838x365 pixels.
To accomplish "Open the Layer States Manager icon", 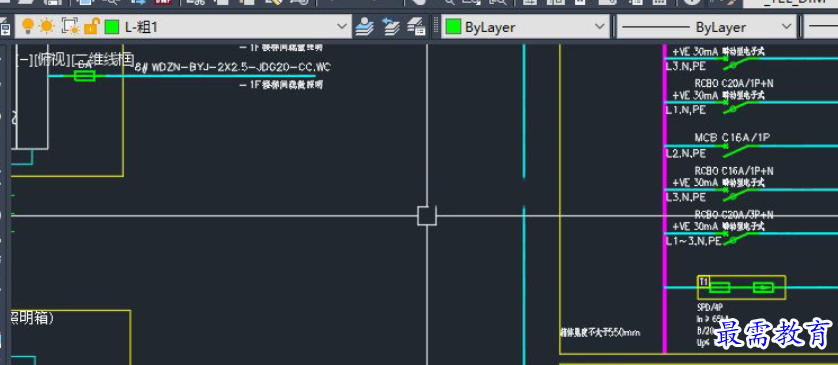I will 415,26.
